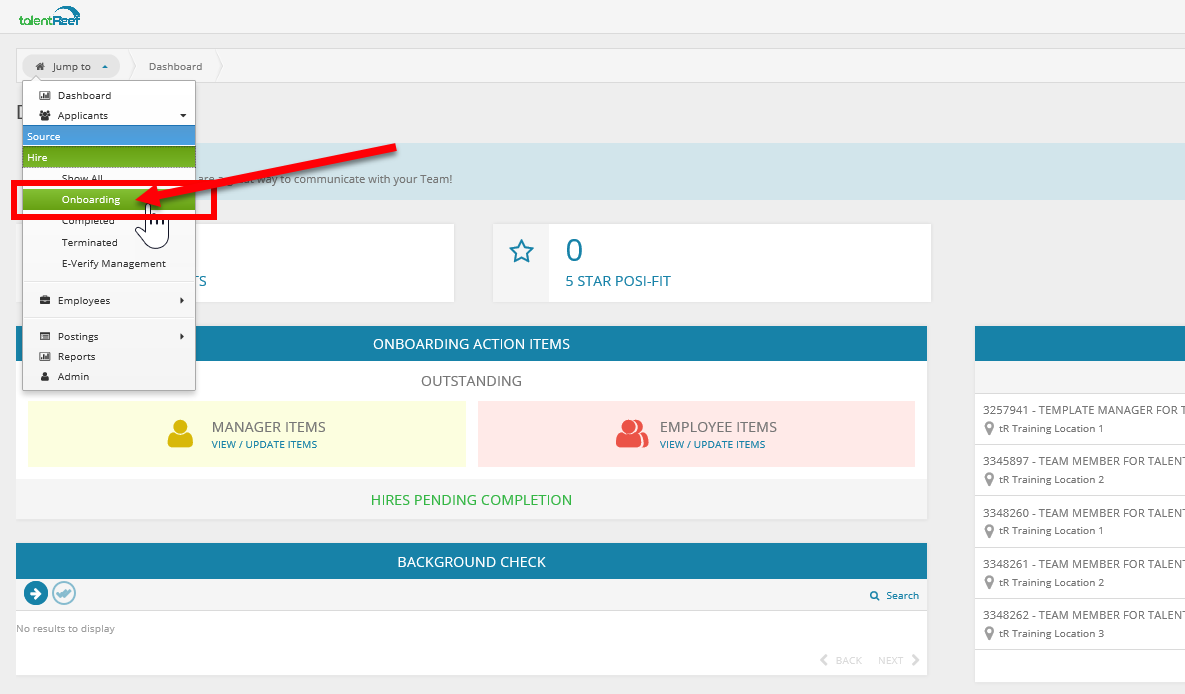Click the talentReef logo
This screenshot has width=1185, height=694.
coord(49,17)
